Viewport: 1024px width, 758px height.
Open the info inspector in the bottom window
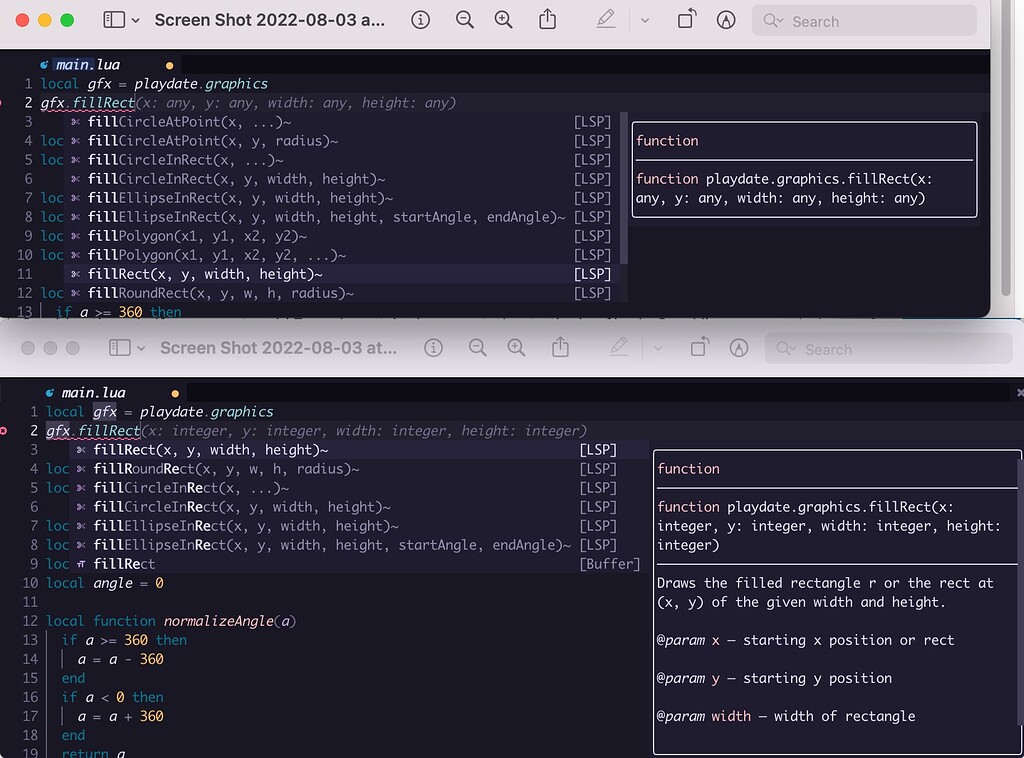pos(433,348)
